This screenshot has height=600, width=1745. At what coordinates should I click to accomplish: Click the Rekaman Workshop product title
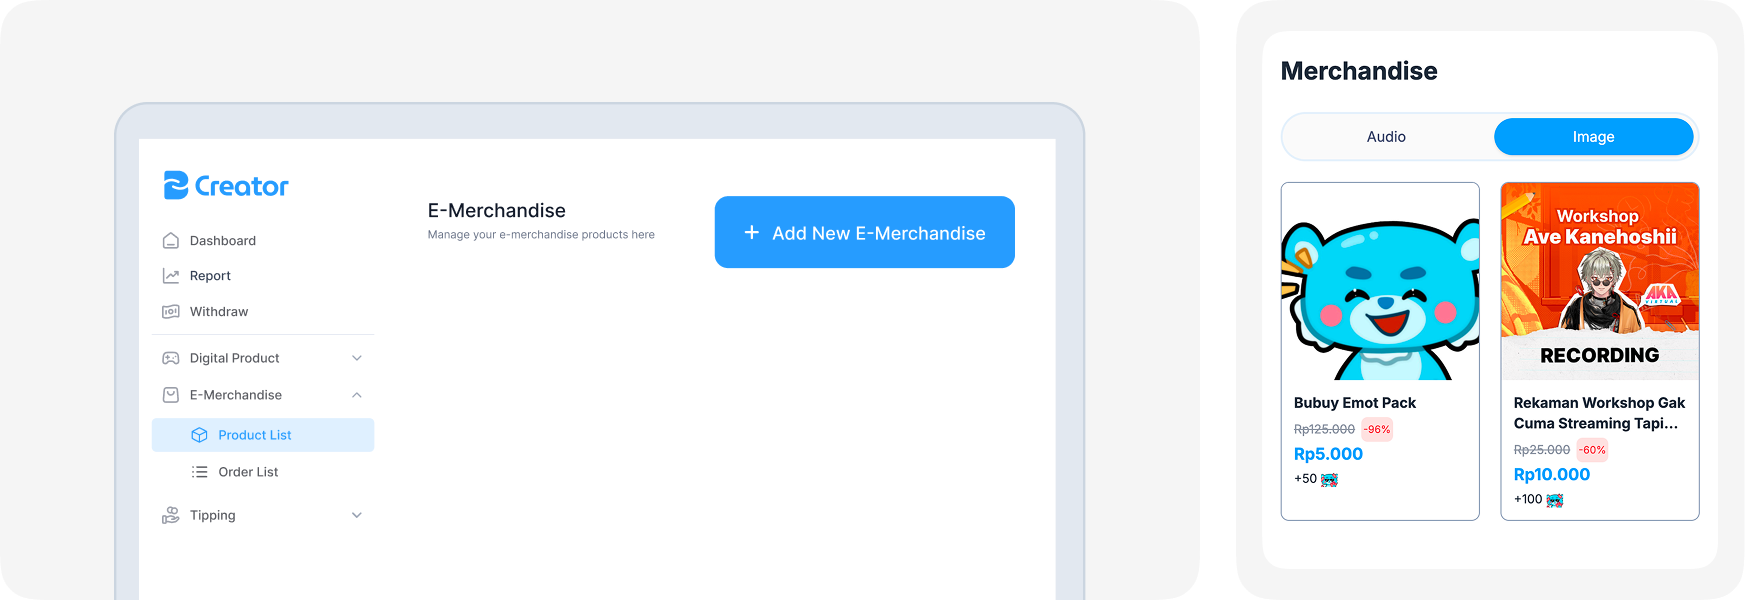1598,413
